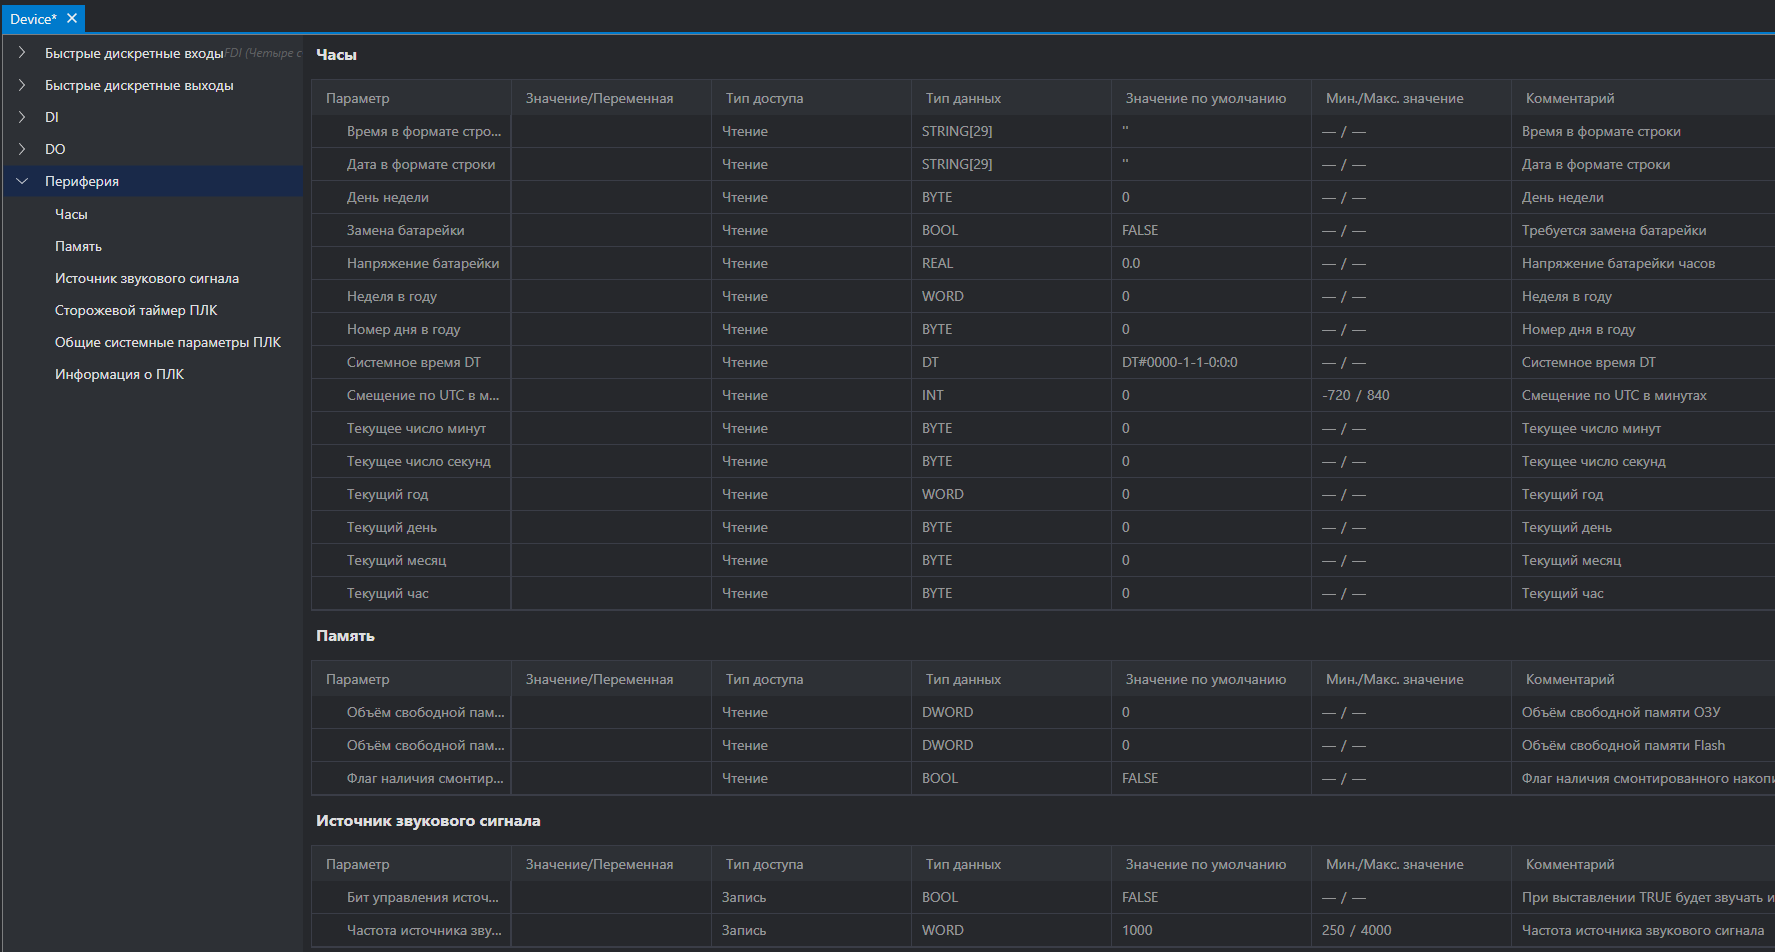1775x952 pixels.
Task: Click Объём свободной памяти ОЗУ comment
Action: click(1621, 712)
